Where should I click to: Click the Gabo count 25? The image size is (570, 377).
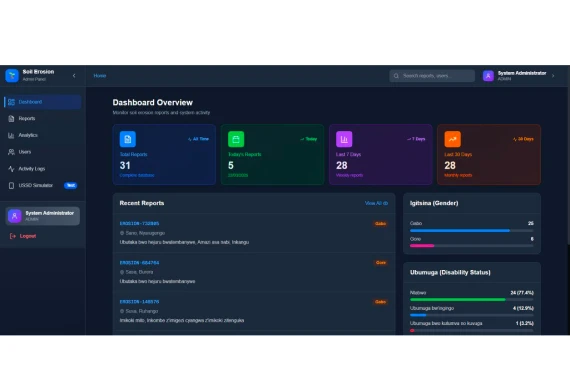(x=530, y=223)
